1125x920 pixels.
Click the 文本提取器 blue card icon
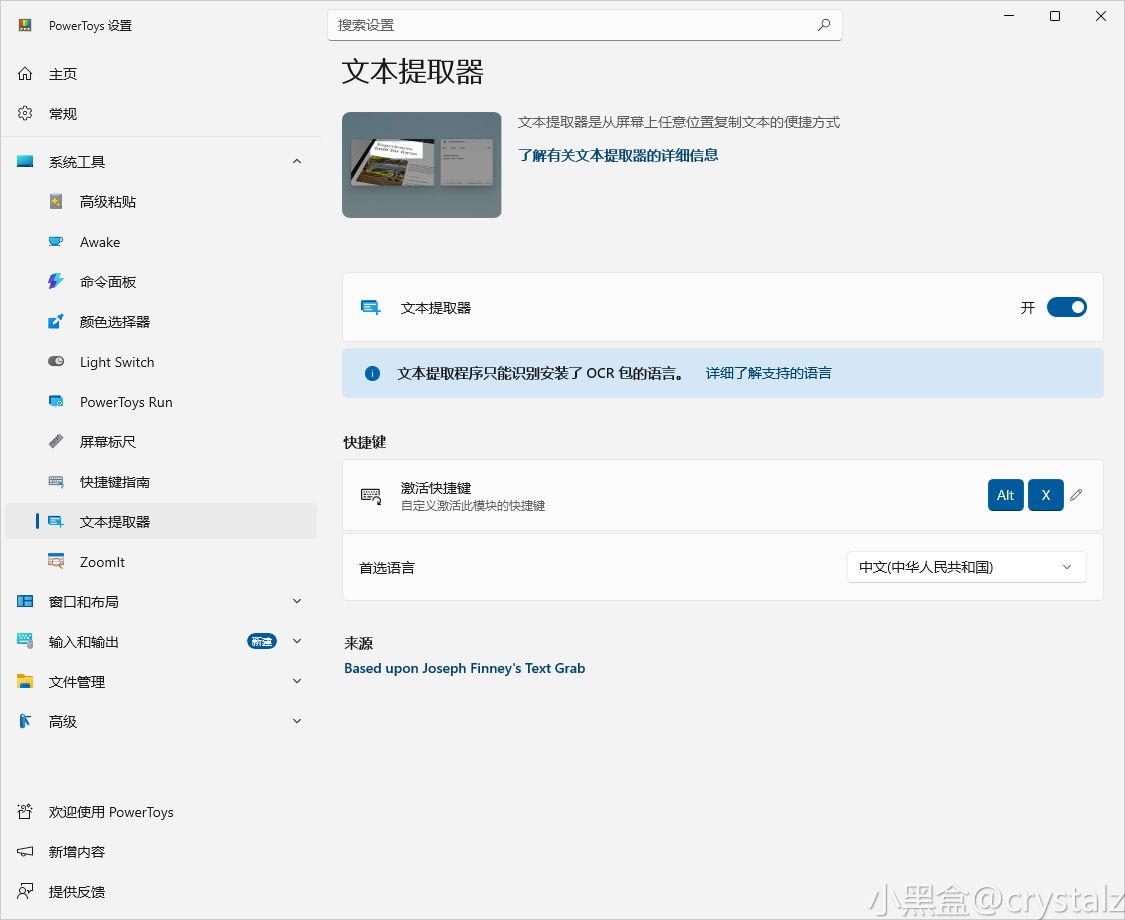point(370,308)
